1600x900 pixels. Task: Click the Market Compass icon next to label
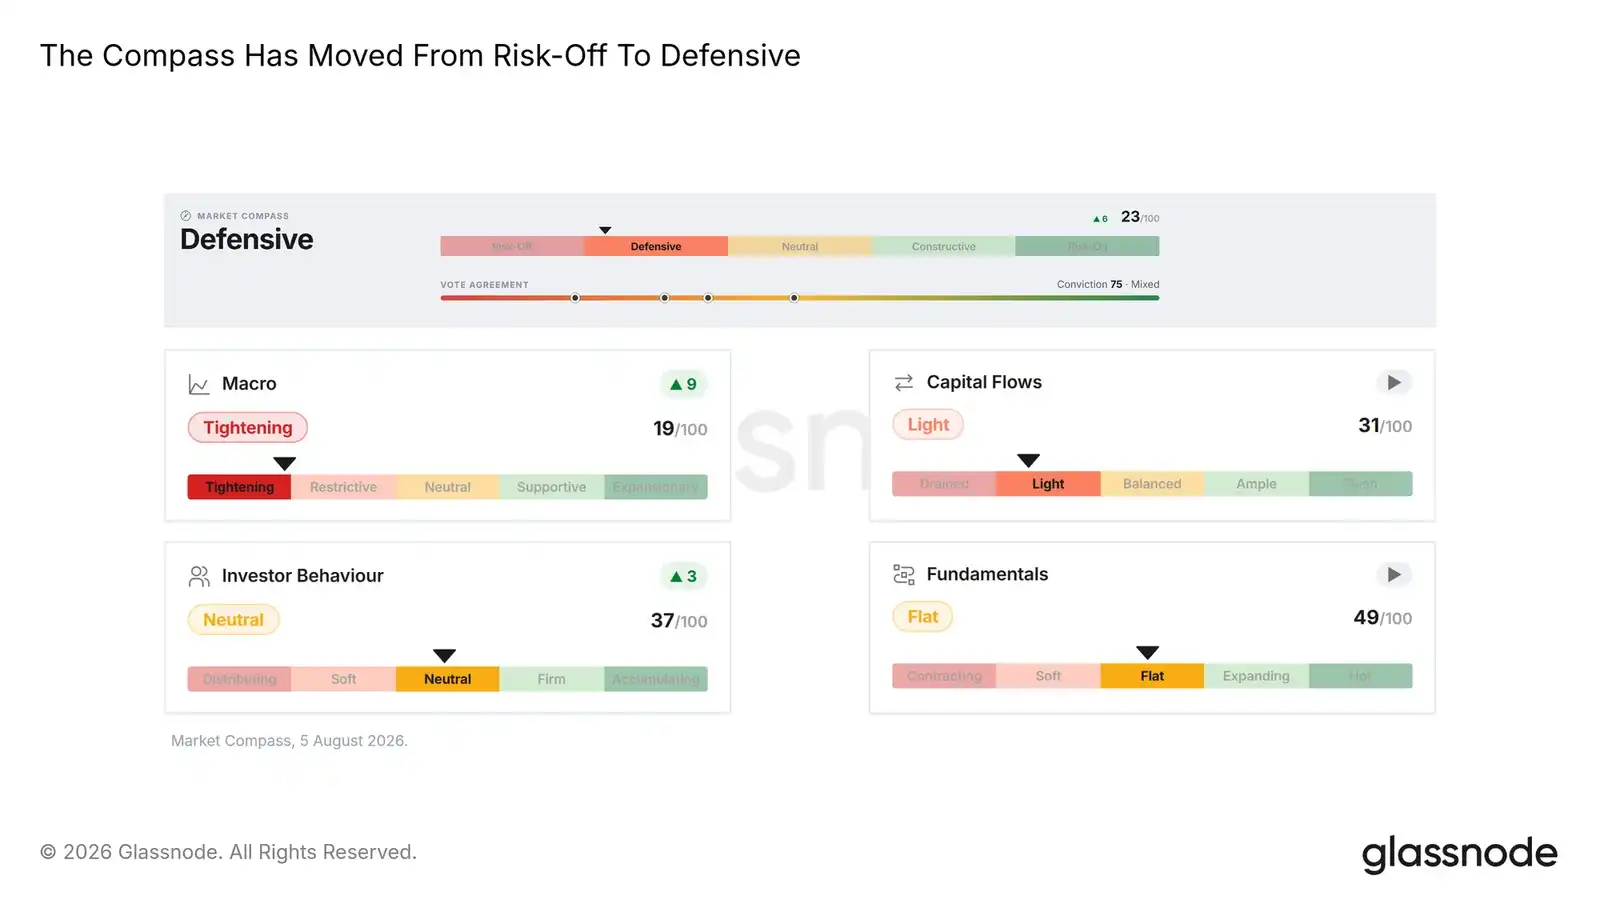click(186, 216)
